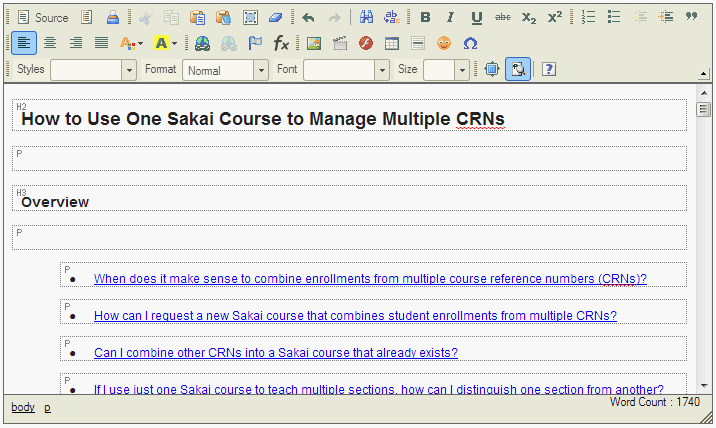
Task: Insert an anchor with the flag icon
Action: (x=255, y=44)
